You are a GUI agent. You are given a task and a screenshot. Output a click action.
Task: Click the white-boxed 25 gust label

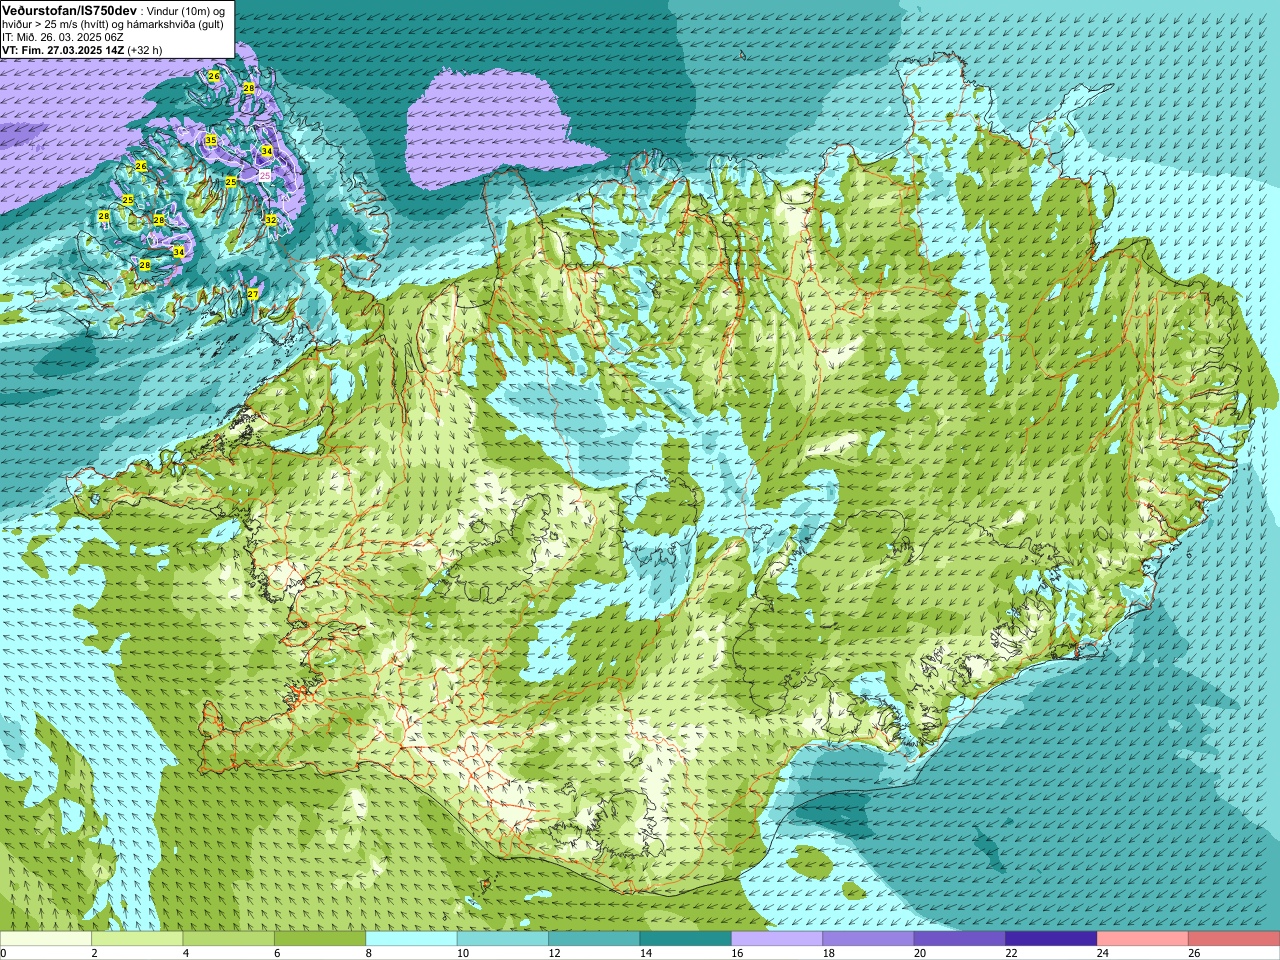click(x=265, y=175)
